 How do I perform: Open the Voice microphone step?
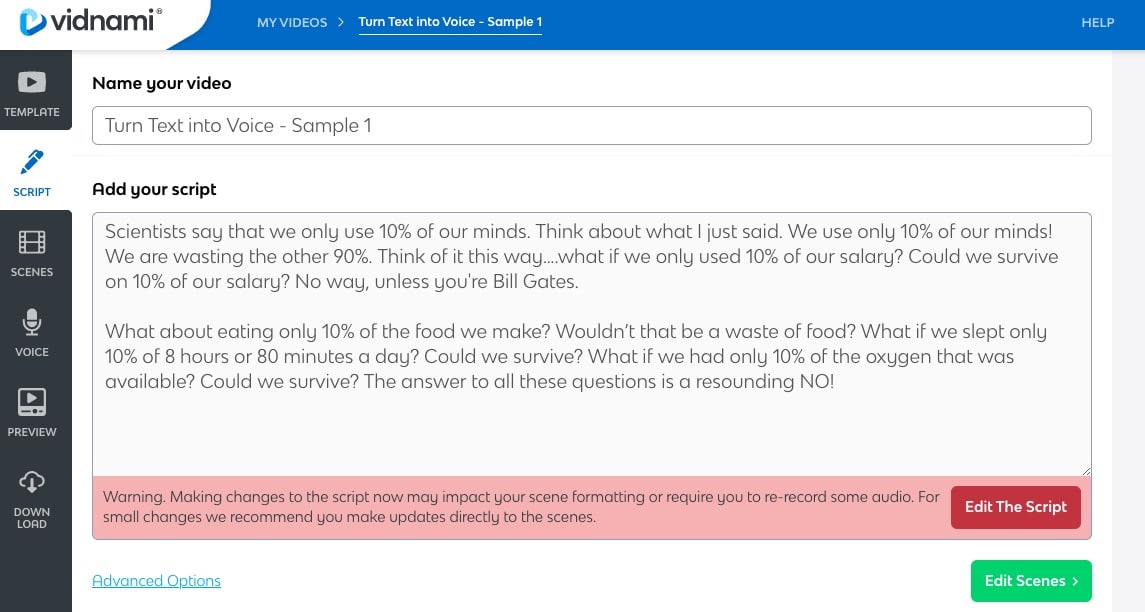click(x=32, y=322)
